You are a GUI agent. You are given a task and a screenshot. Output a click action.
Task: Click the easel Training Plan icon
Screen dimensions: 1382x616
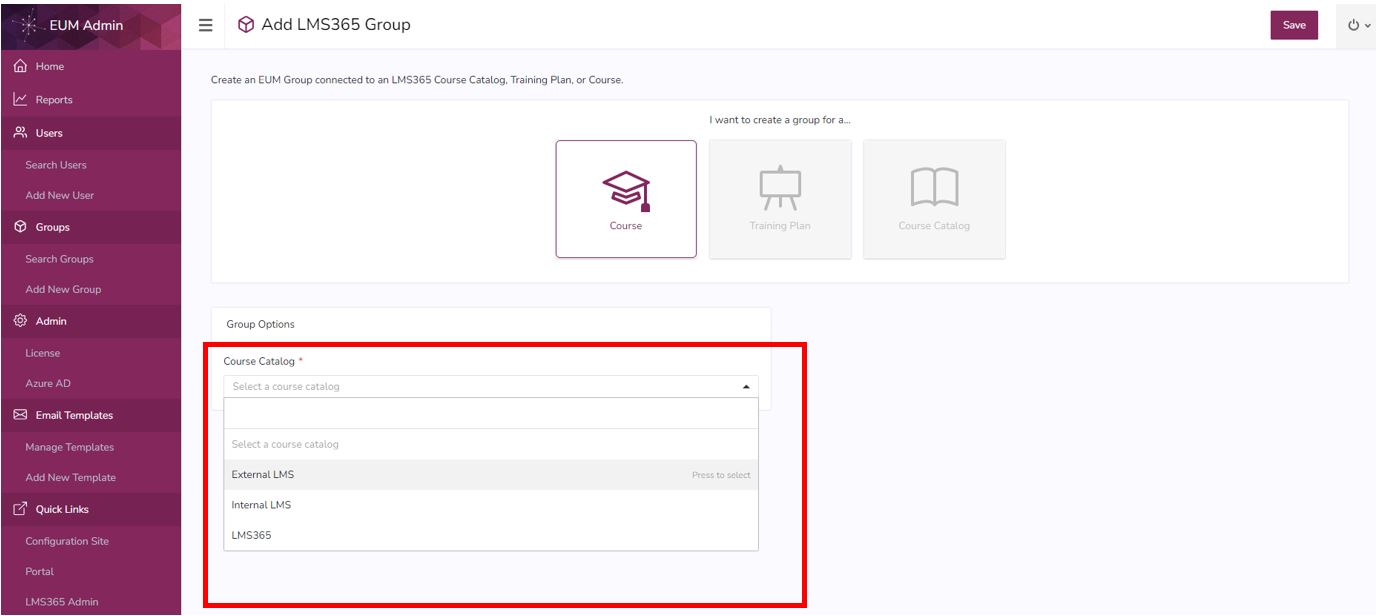click(780, 188)
